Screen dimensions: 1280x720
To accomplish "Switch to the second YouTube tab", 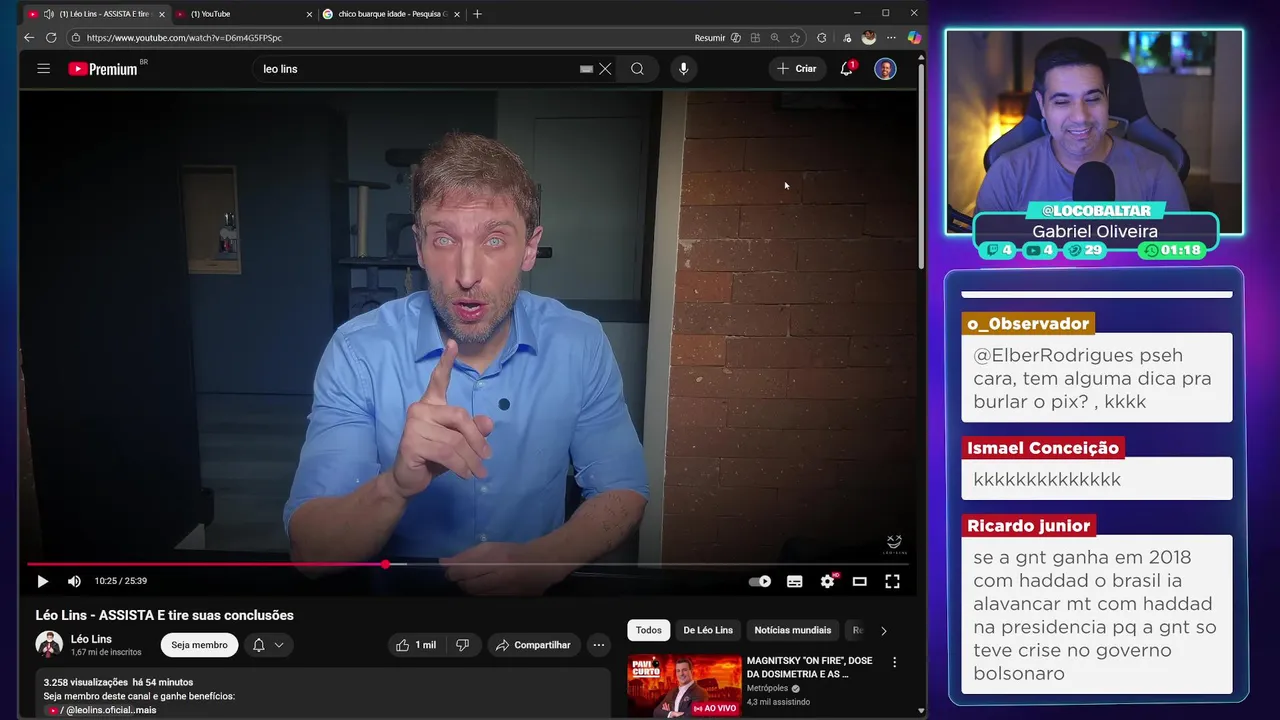I will [244, 14].
